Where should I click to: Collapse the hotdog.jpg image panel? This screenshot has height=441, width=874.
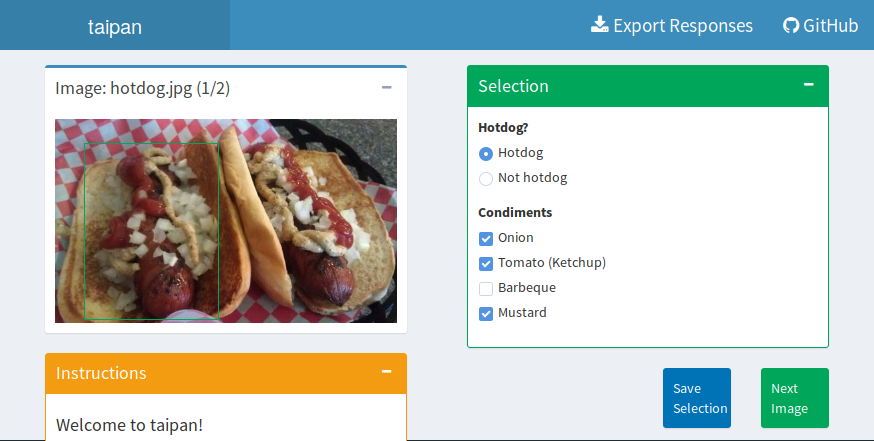click(x=387, y=88)
